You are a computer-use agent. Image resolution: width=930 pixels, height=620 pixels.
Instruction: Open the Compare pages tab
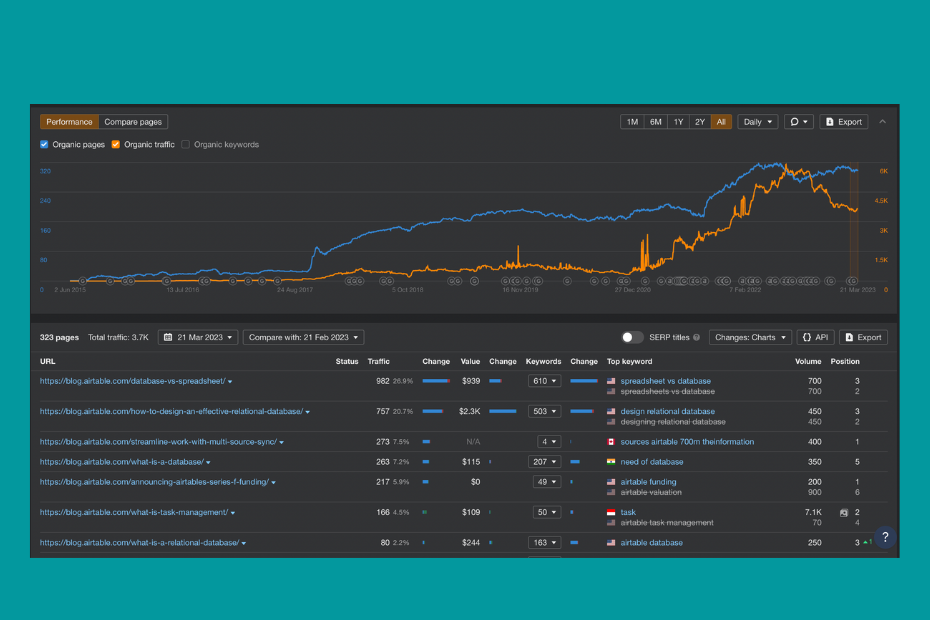[133, 122]
